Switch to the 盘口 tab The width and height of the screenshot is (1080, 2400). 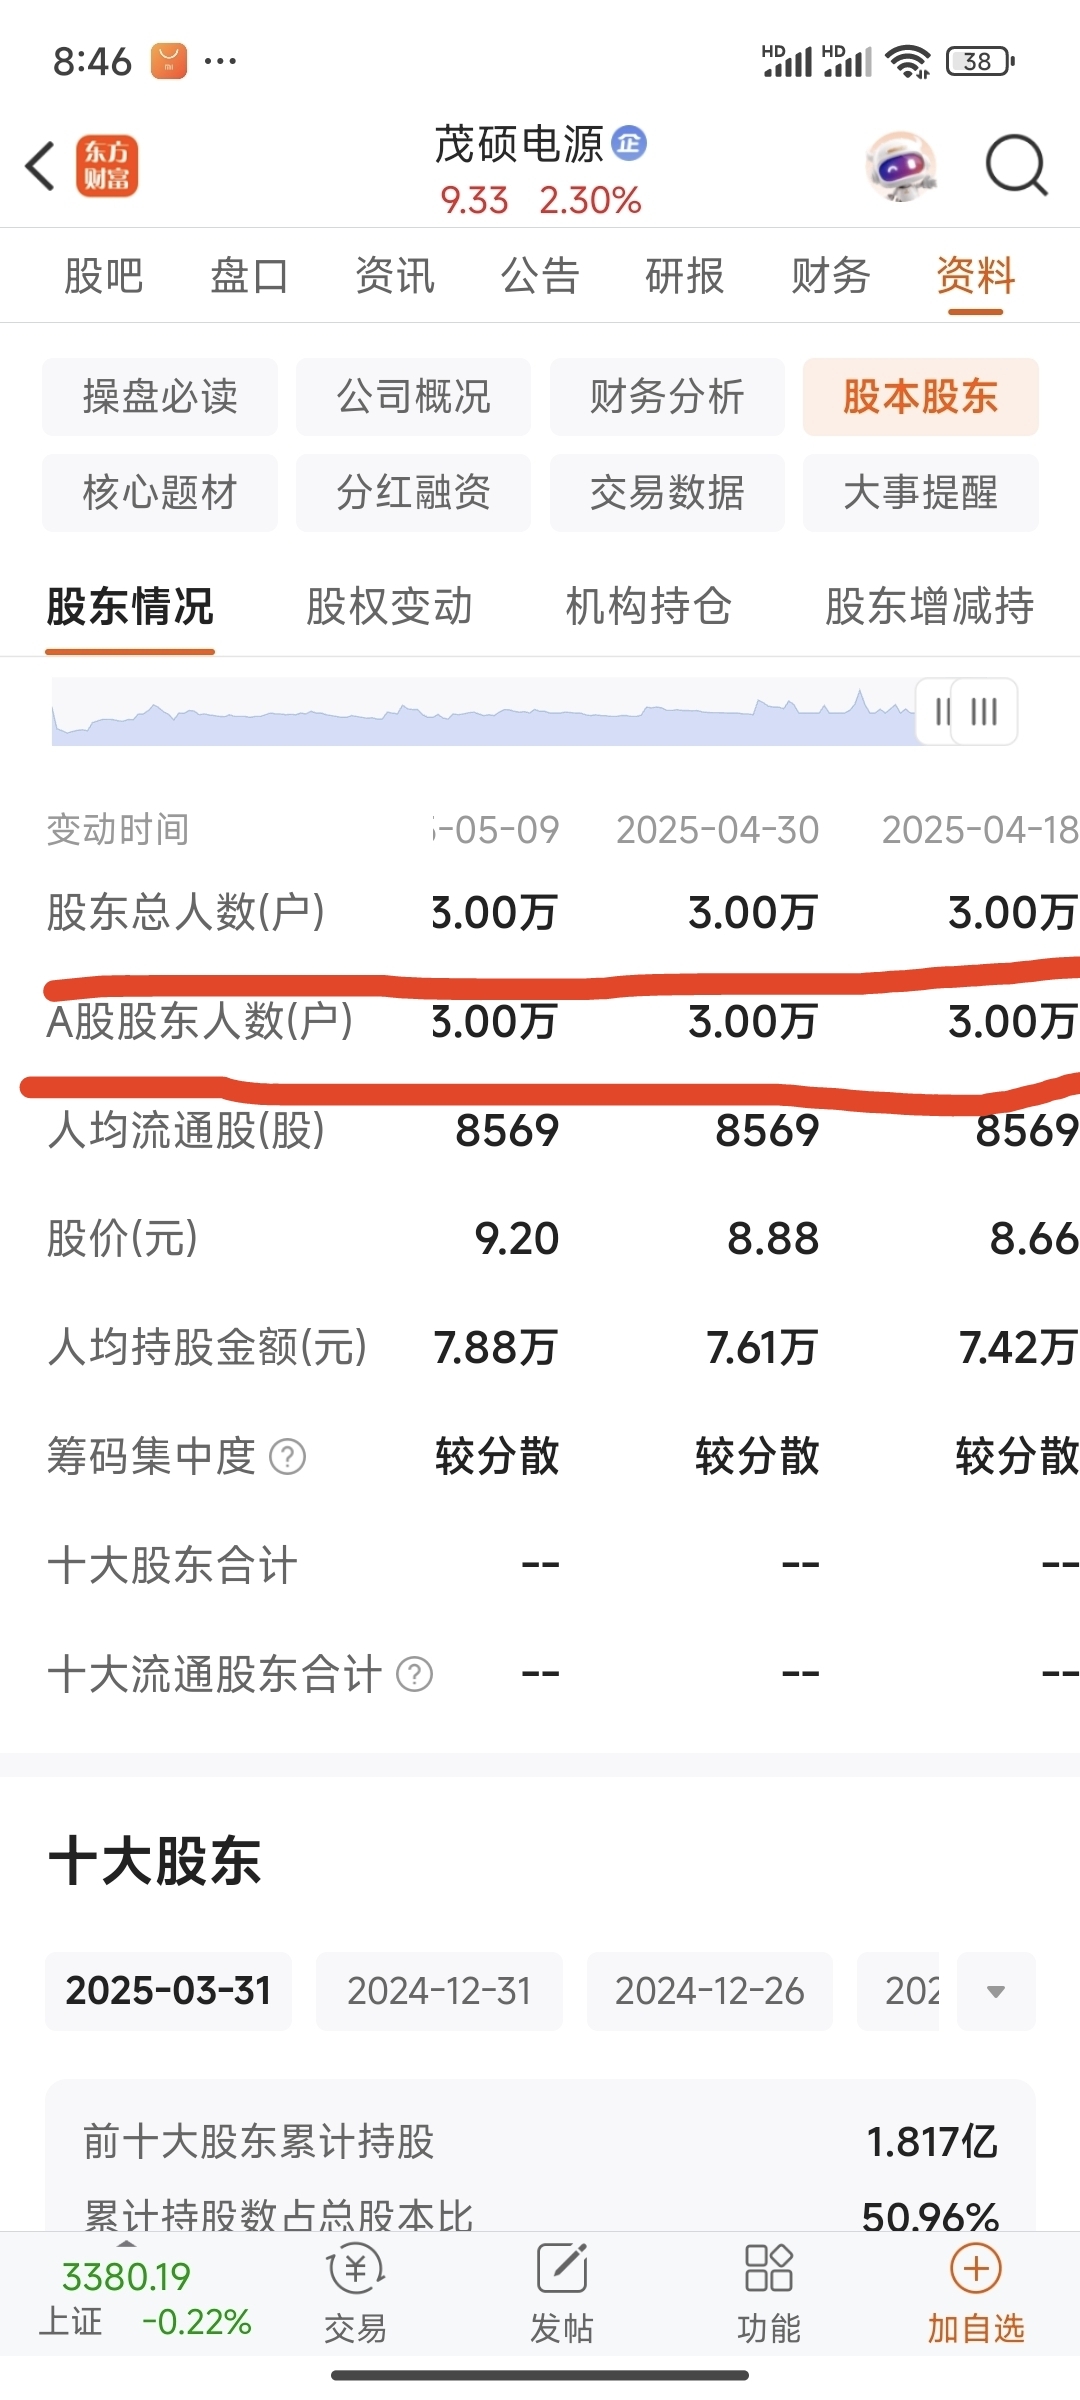249,275
